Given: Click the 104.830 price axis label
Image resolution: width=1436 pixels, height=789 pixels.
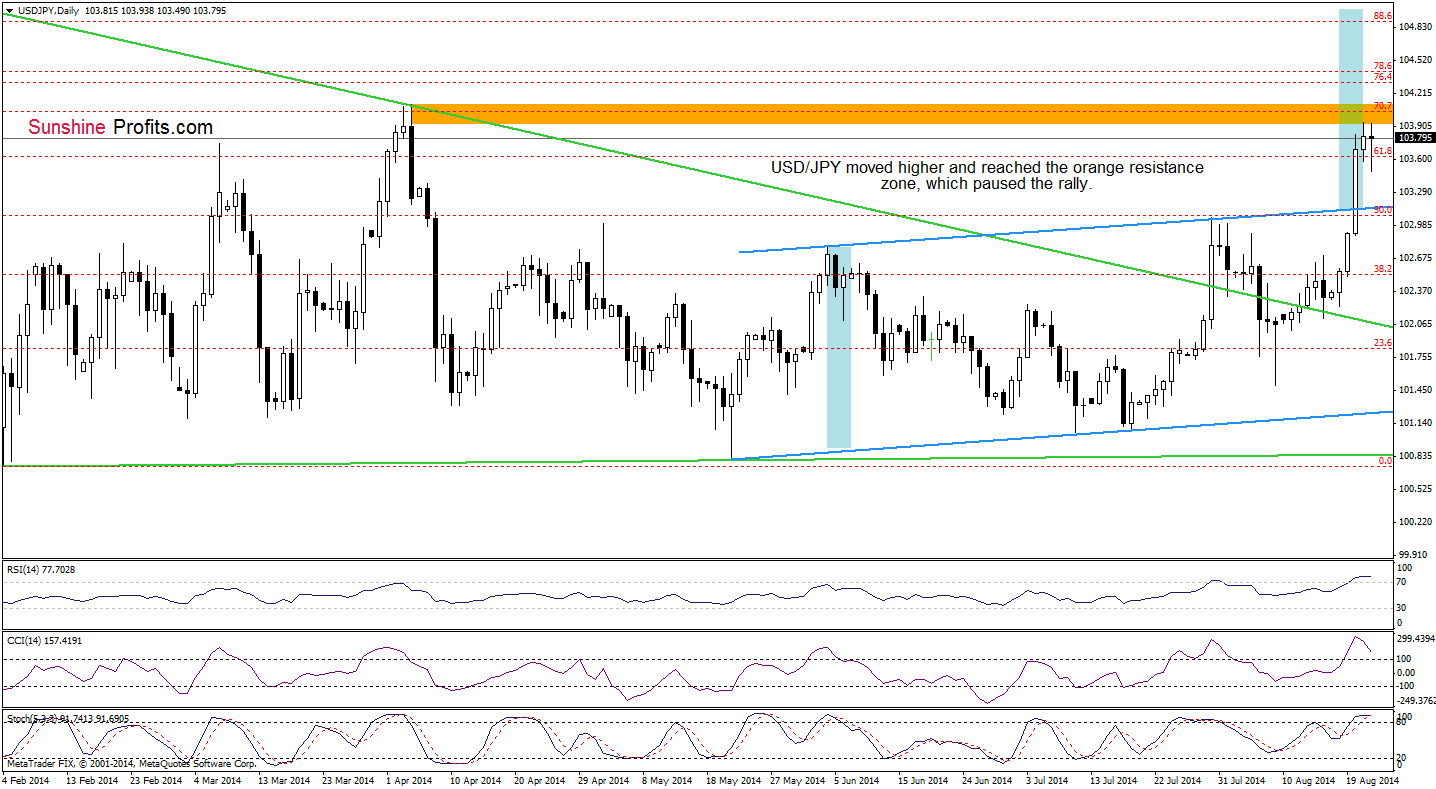Looking at the screenshot, I should click(x=1415, y=27).
